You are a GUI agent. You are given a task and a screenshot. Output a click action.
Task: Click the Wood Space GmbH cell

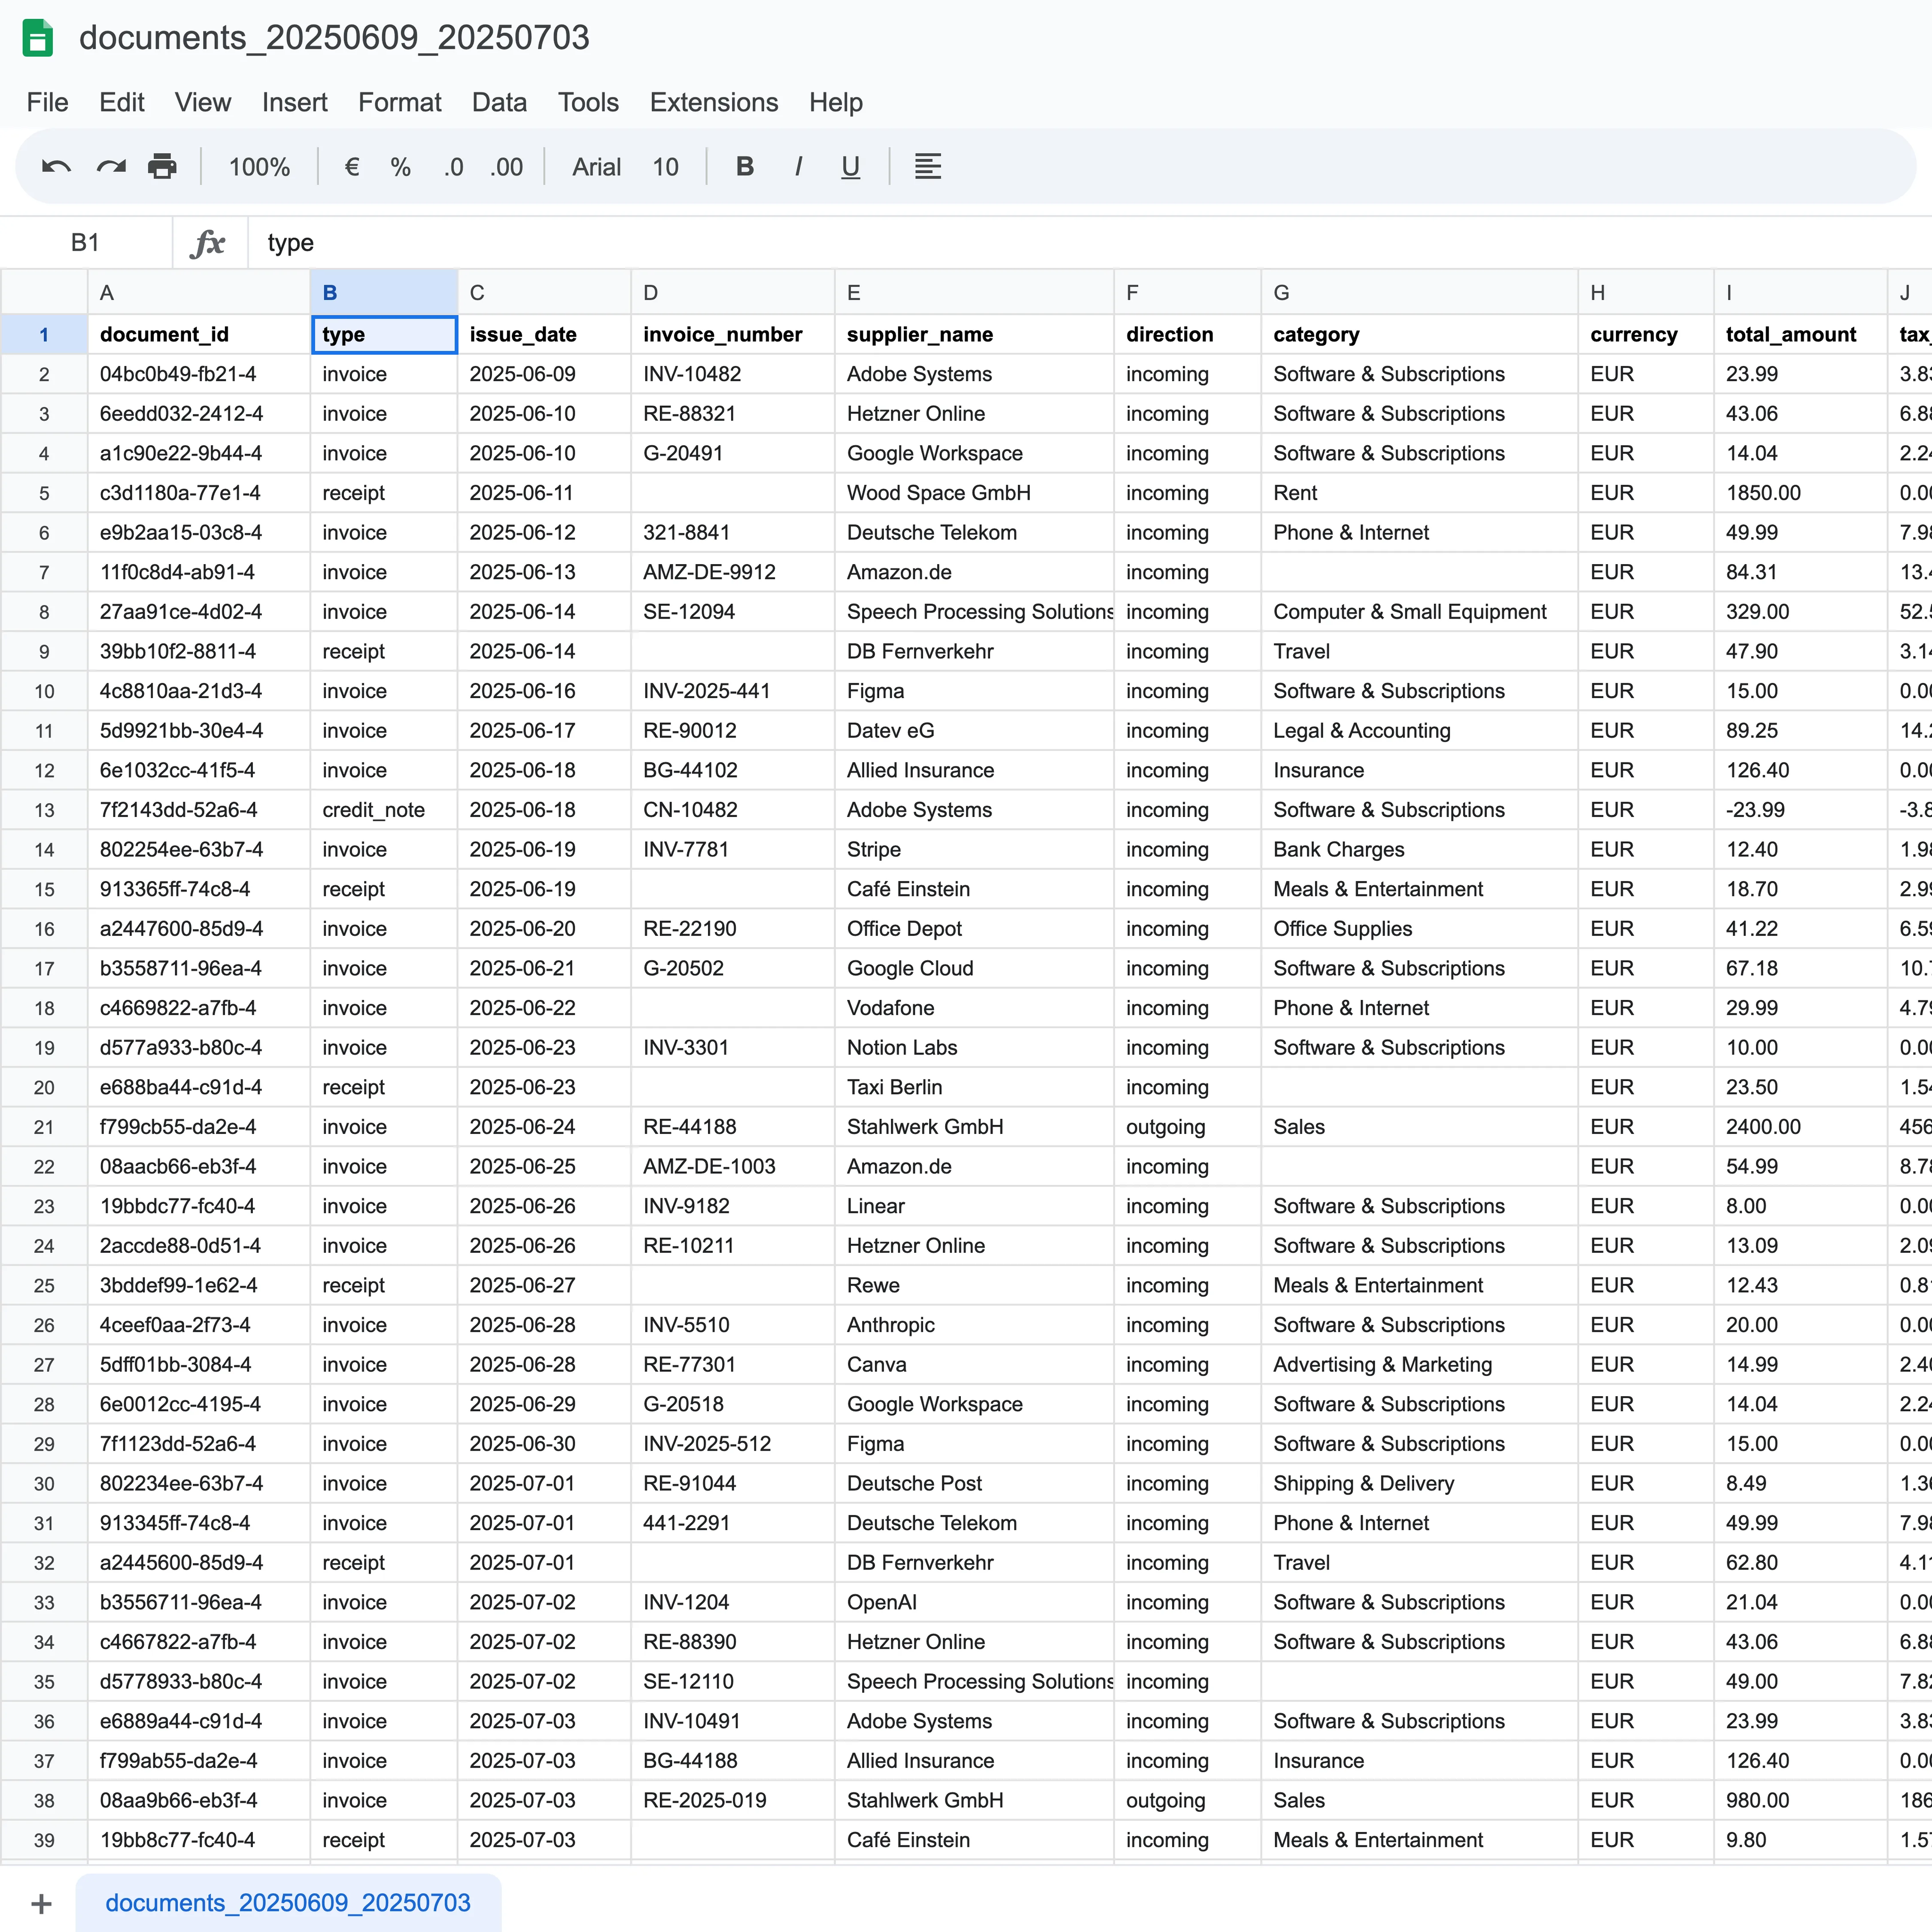[974, 493]
